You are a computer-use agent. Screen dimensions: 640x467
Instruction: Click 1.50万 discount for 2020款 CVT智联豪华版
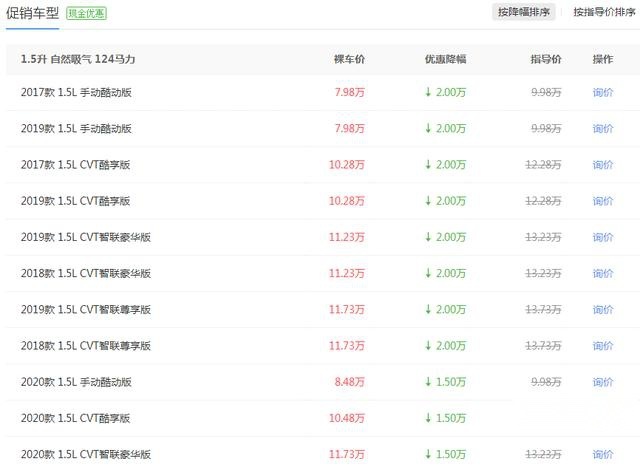[x=445, y=454]
